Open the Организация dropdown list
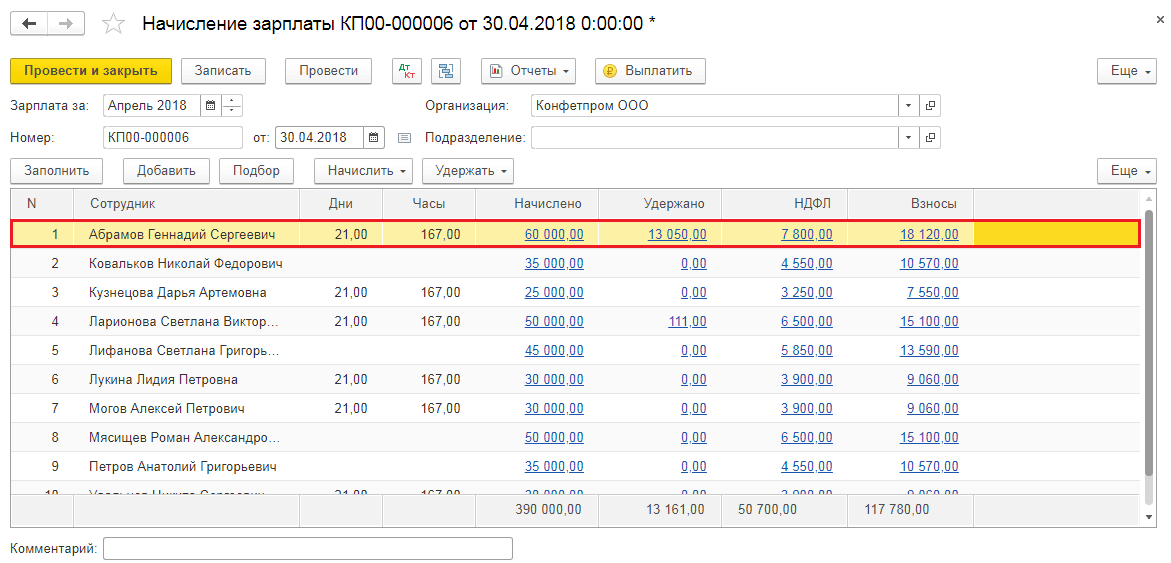Screen dimensions: 1171x563 pos(908,105)
